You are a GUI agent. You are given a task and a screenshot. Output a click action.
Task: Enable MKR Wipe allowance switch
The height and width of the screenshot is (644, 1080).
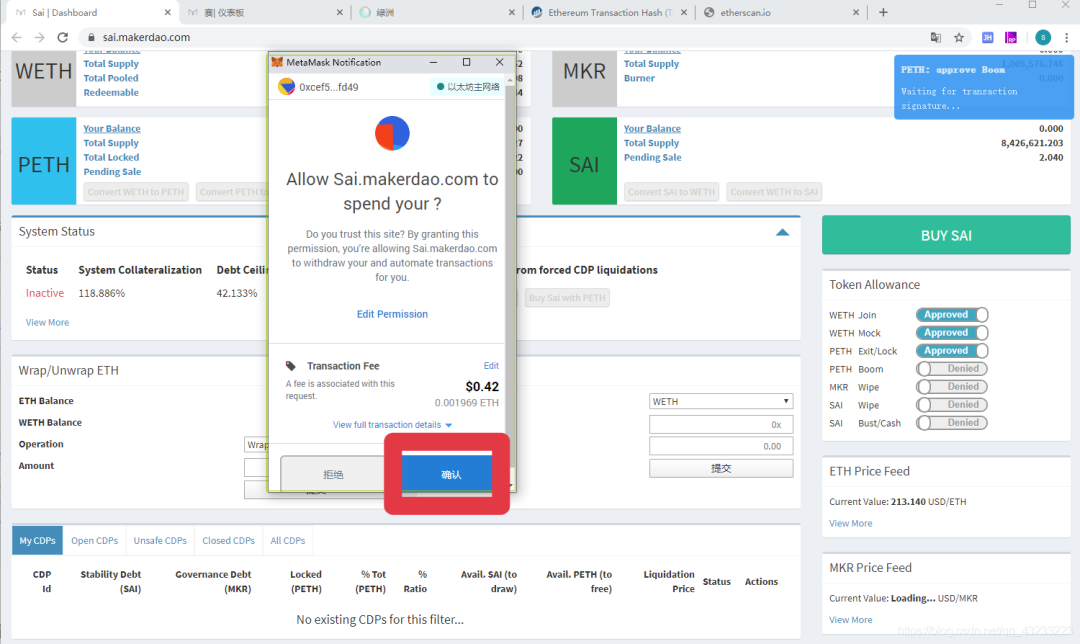(x=952, y=386)
